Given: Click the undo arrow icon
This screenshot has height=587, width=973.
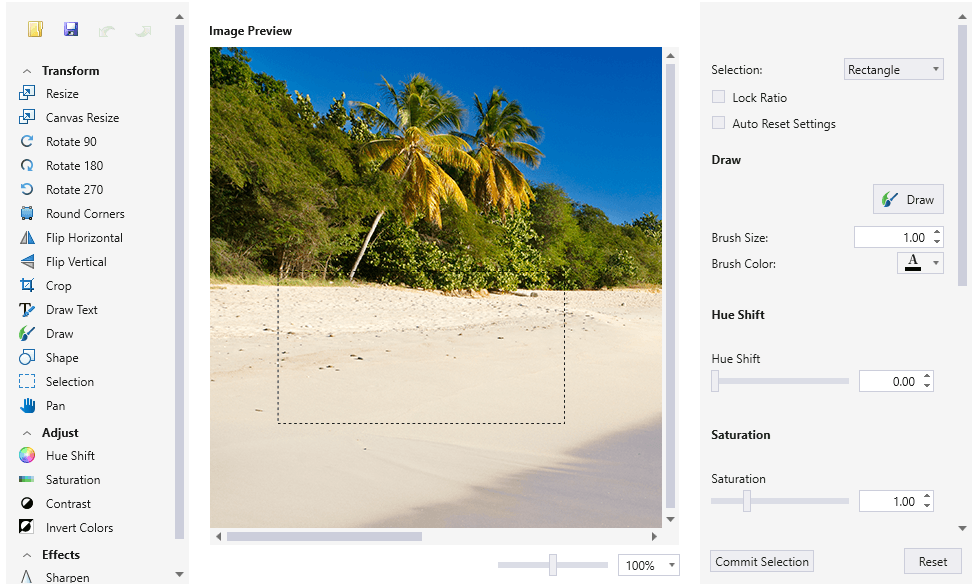Looking at the screenshot, I should pos(107,30).
